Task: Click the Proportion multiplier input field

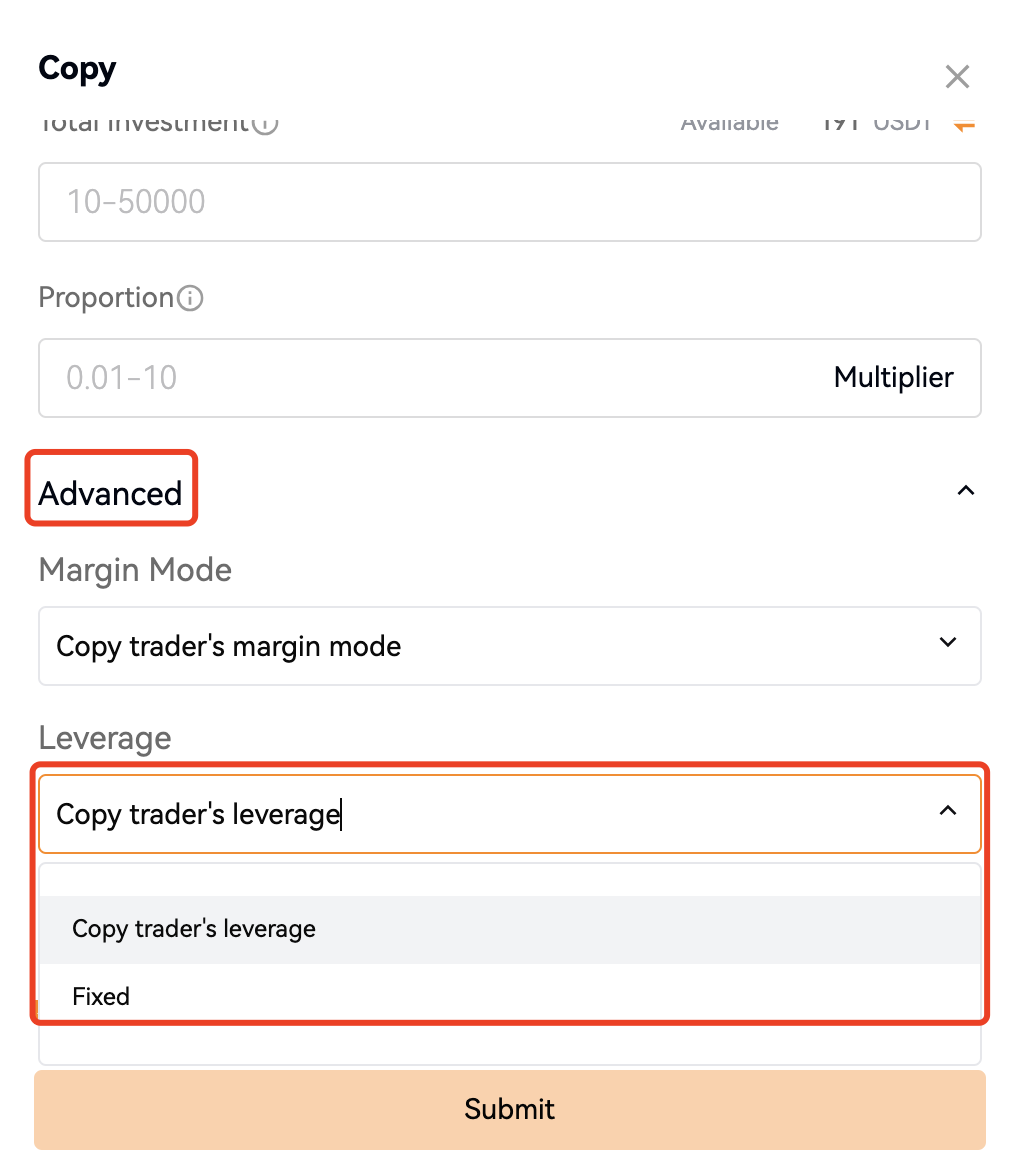Action: tap(430, 378)
